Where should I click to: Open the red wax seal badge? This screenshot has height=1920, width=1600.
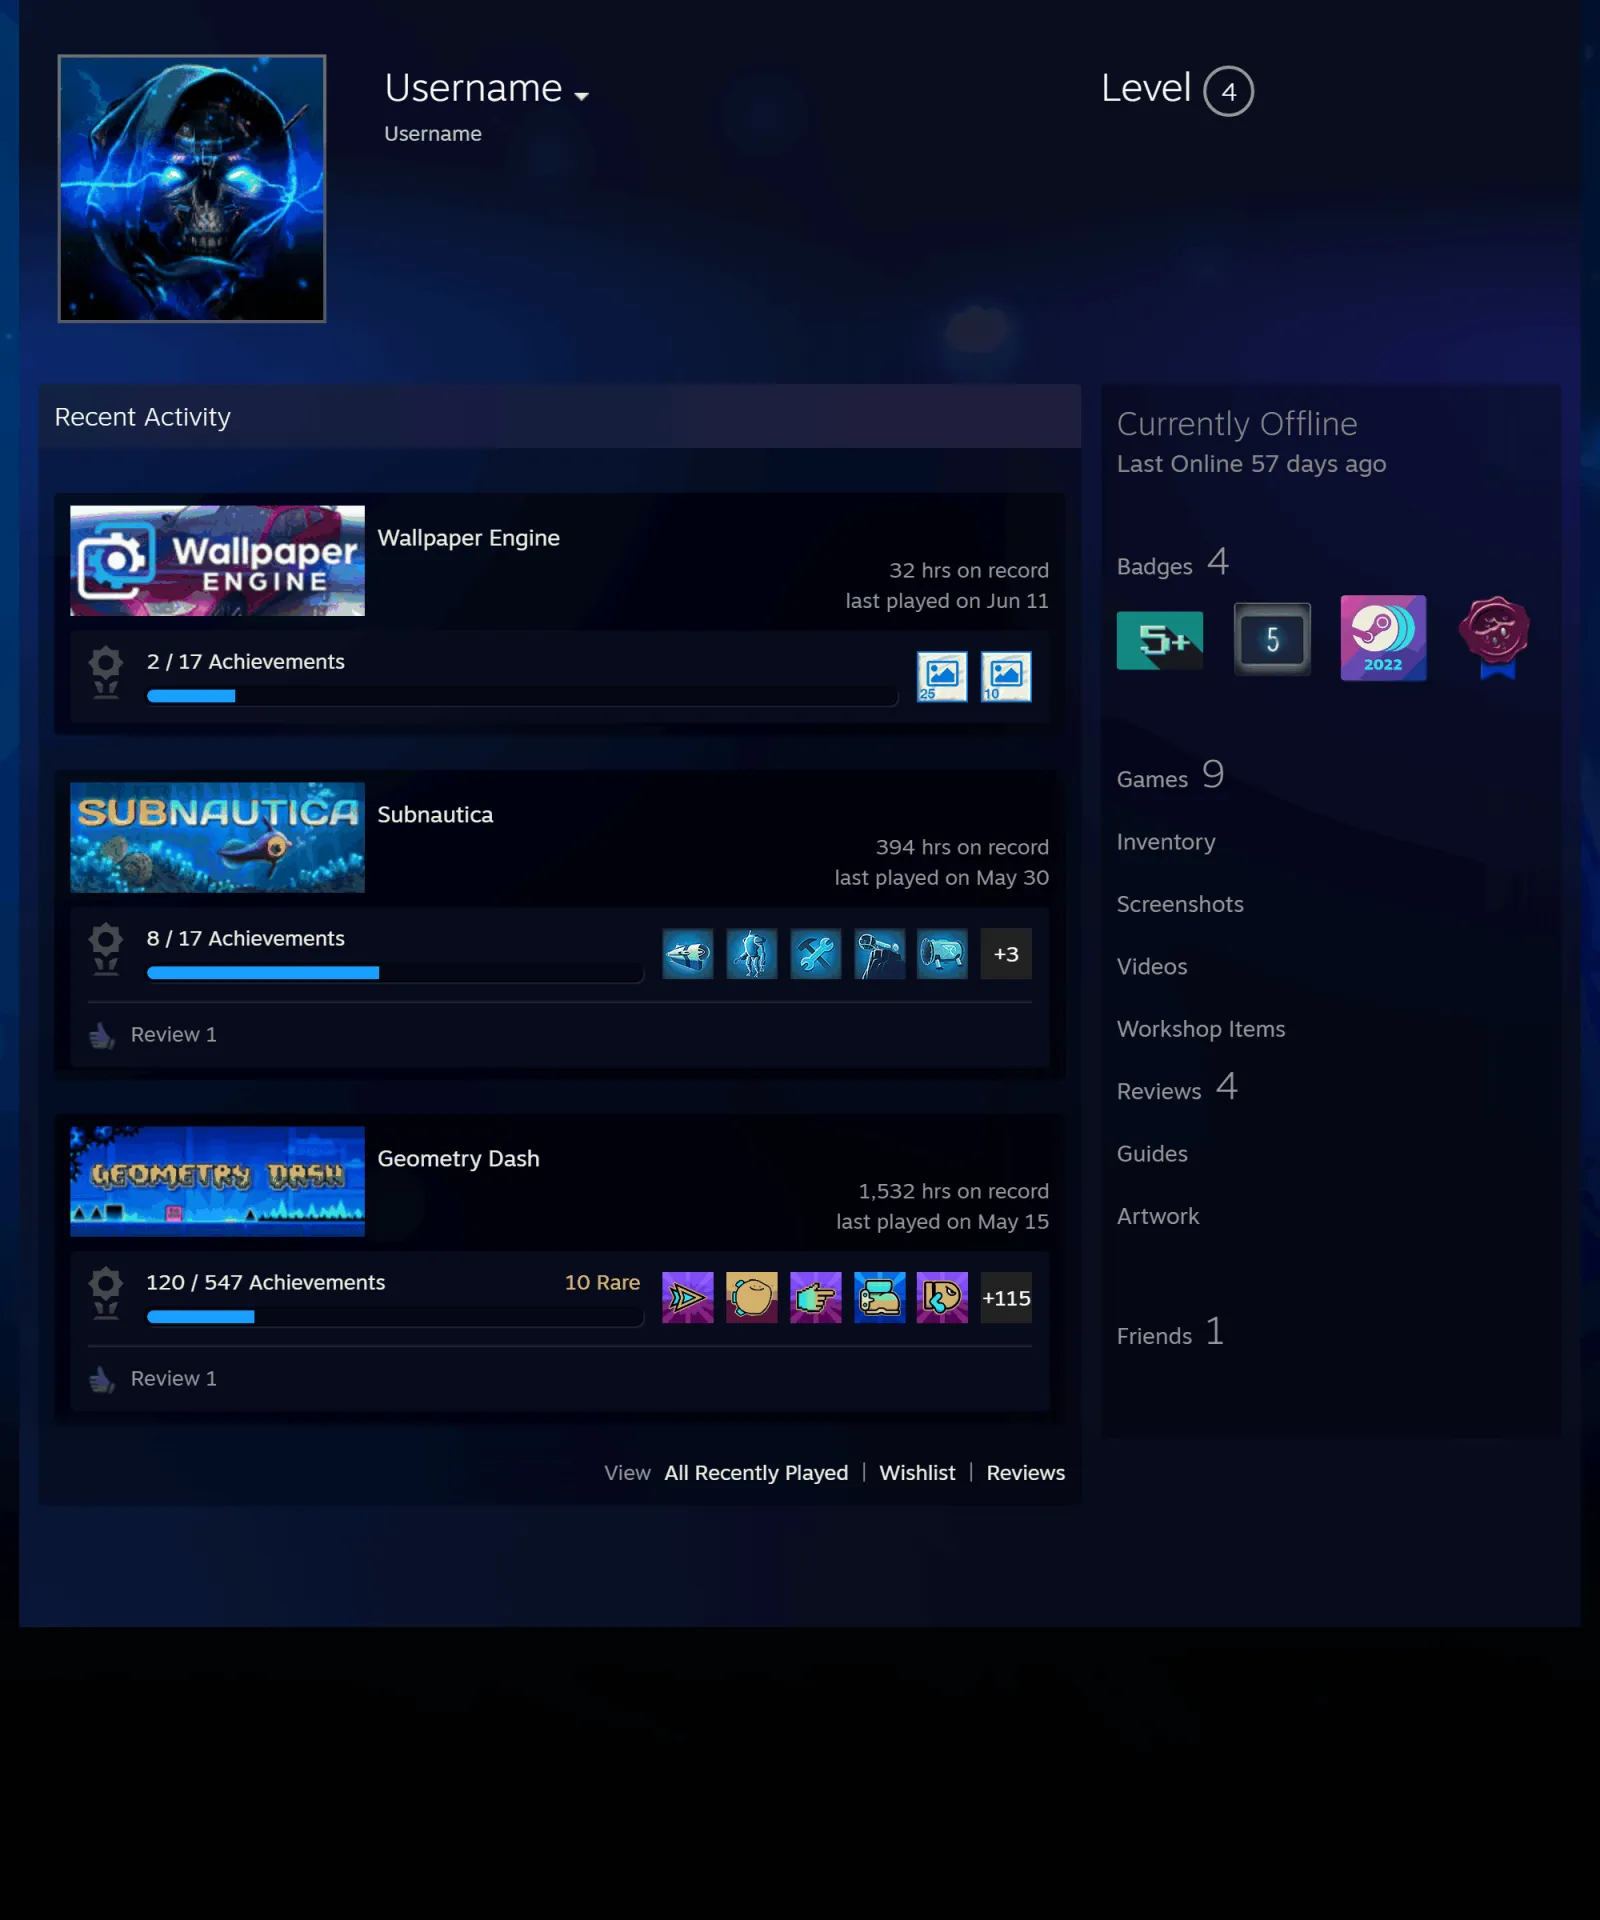tap(1495, 638)
